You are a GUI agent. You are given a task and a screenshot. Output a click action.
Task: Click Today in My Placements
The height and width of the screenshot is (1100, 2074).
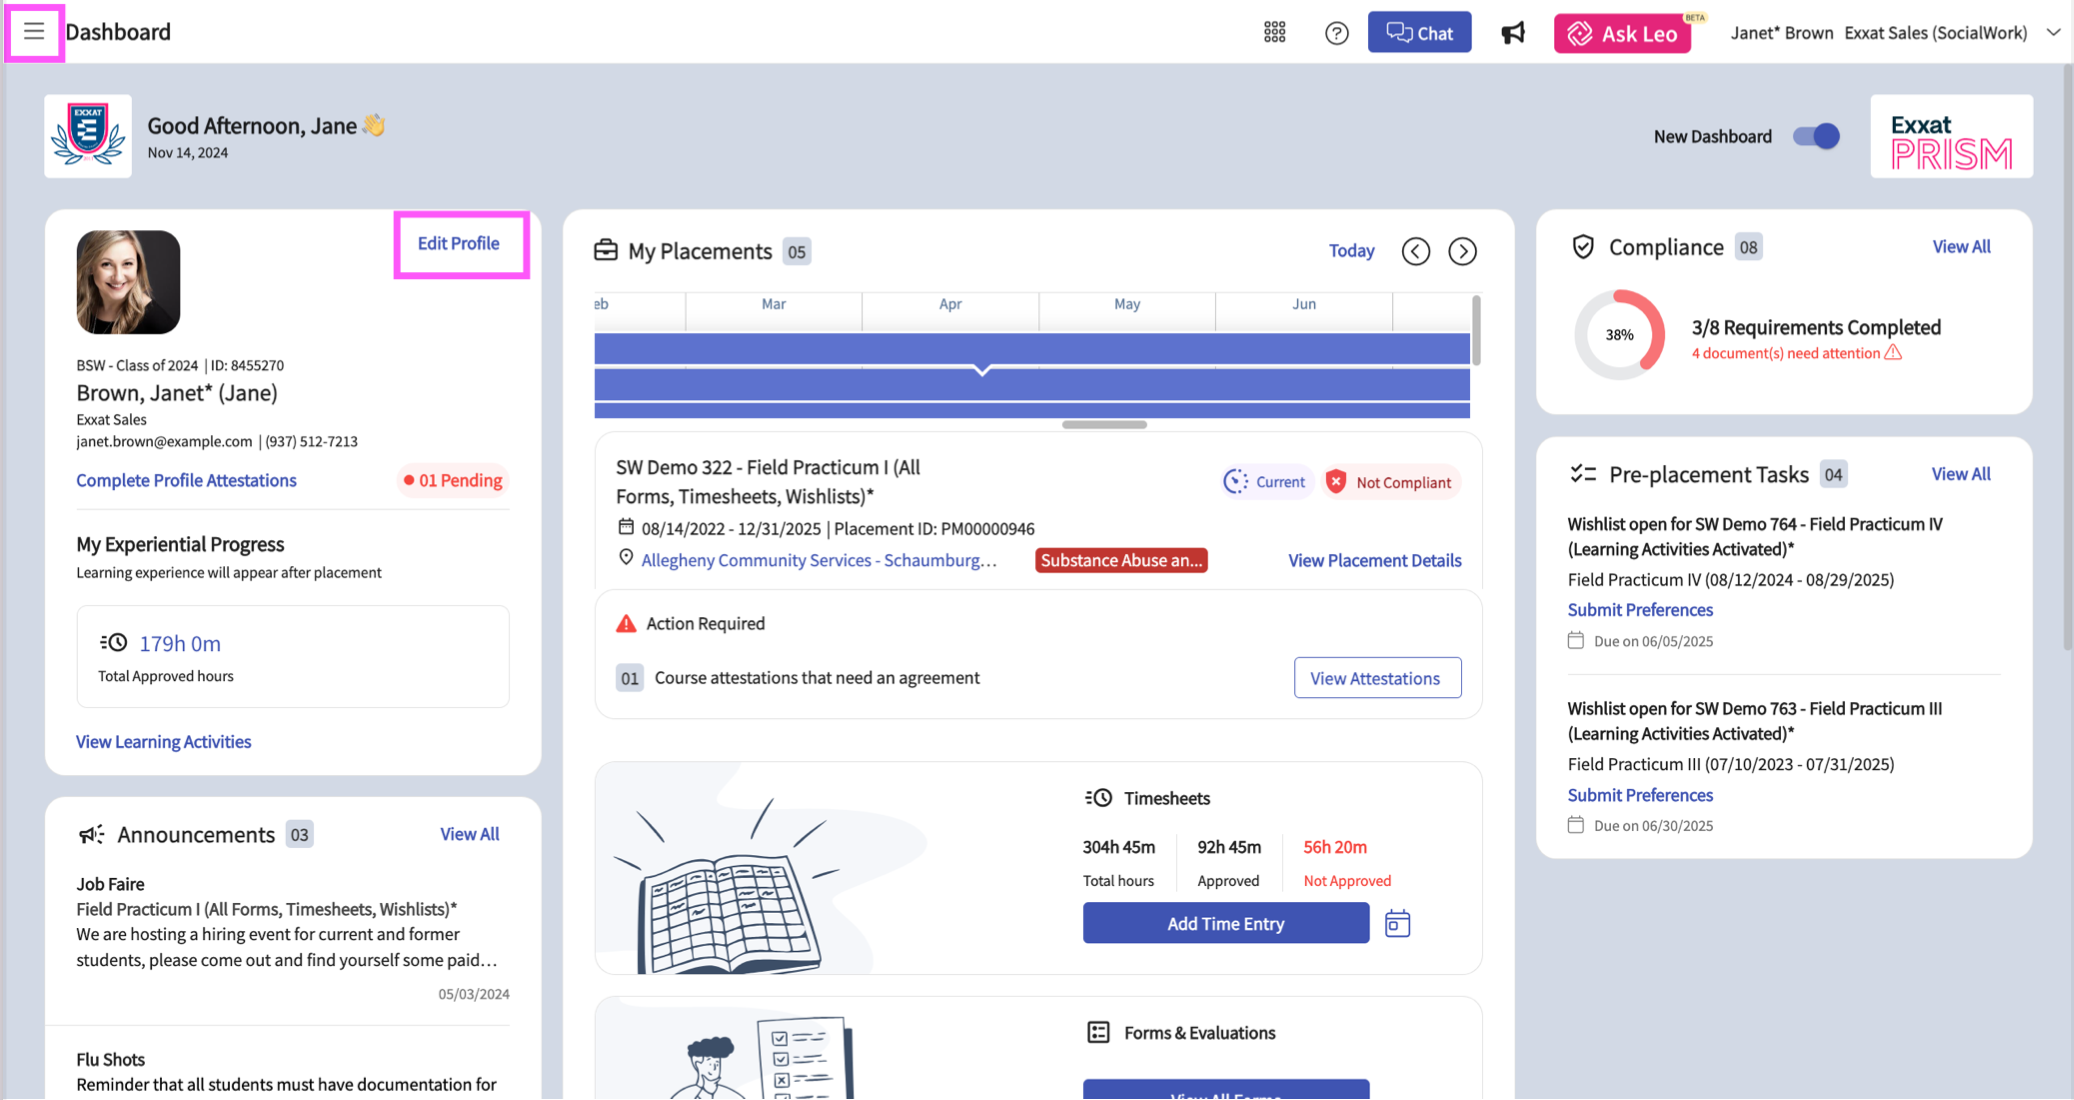1351,251
